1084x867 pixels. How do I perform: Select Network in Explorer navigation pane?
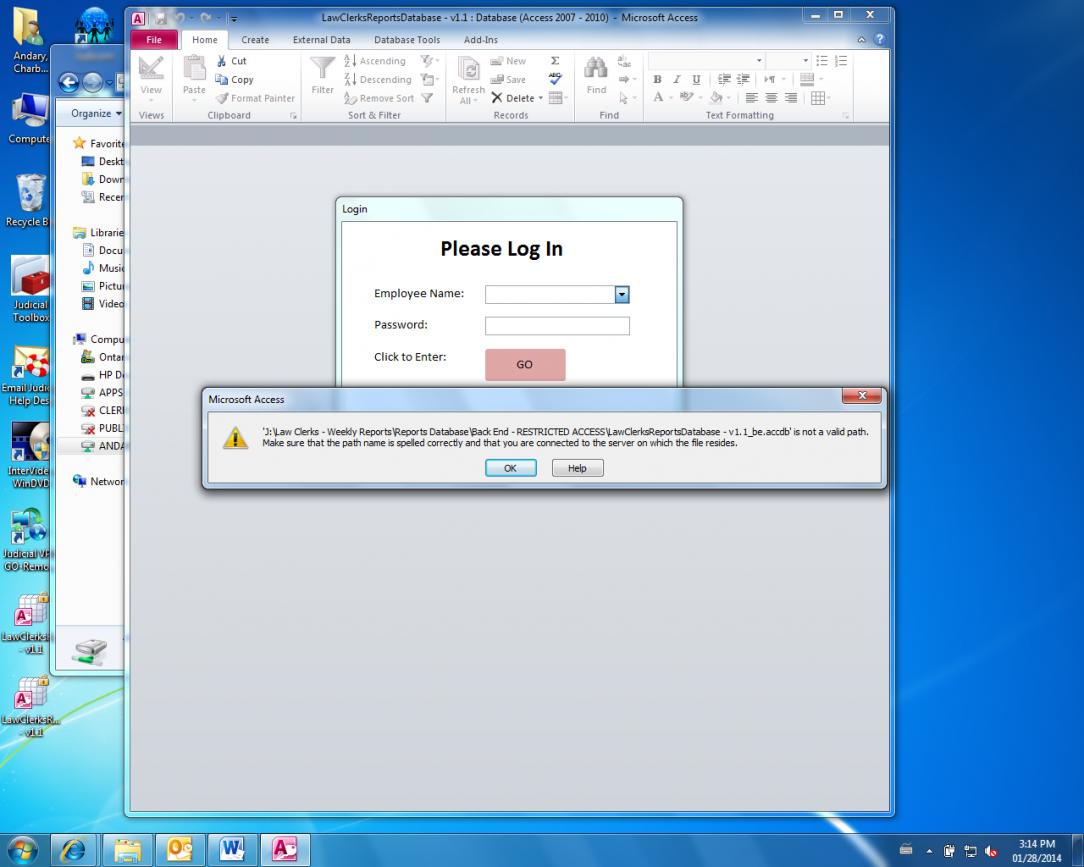click(x=99, y=481)
